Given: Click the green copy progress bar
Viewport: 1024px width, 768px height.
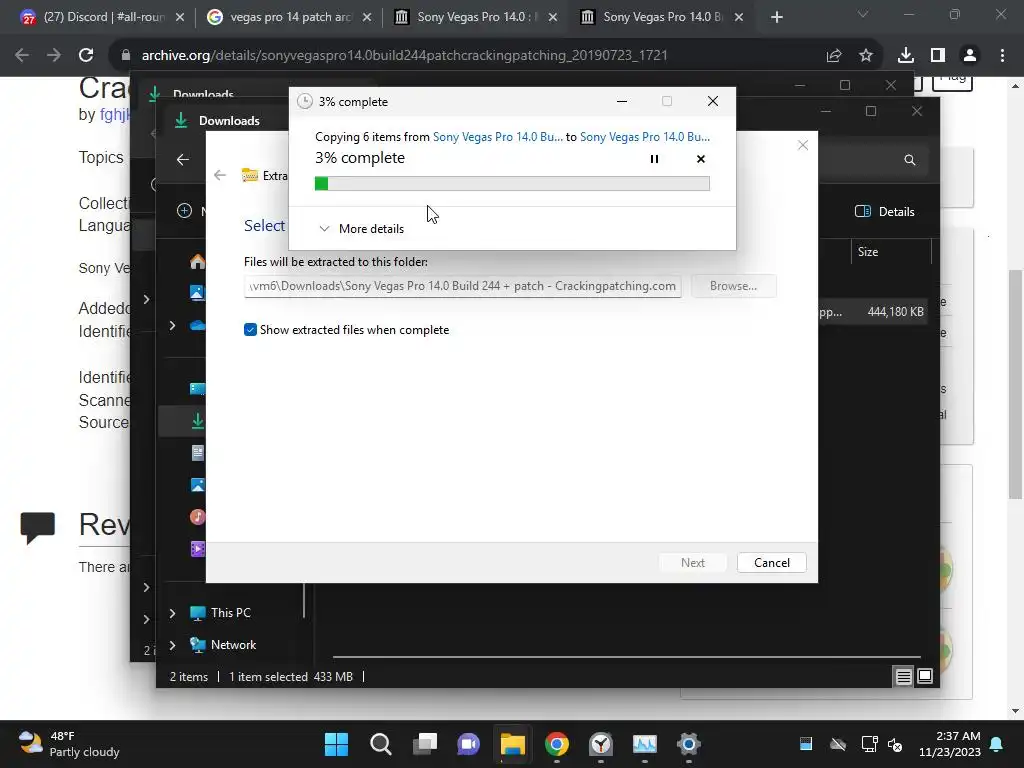Looking at the screenshot, I should point(512,184).
